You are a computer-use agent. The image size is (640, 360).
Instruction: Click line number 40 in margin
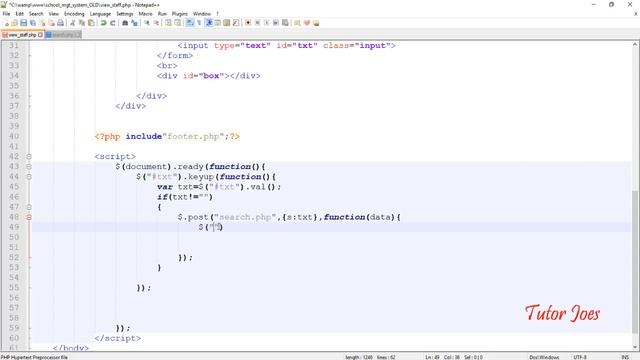pos(14,136)
